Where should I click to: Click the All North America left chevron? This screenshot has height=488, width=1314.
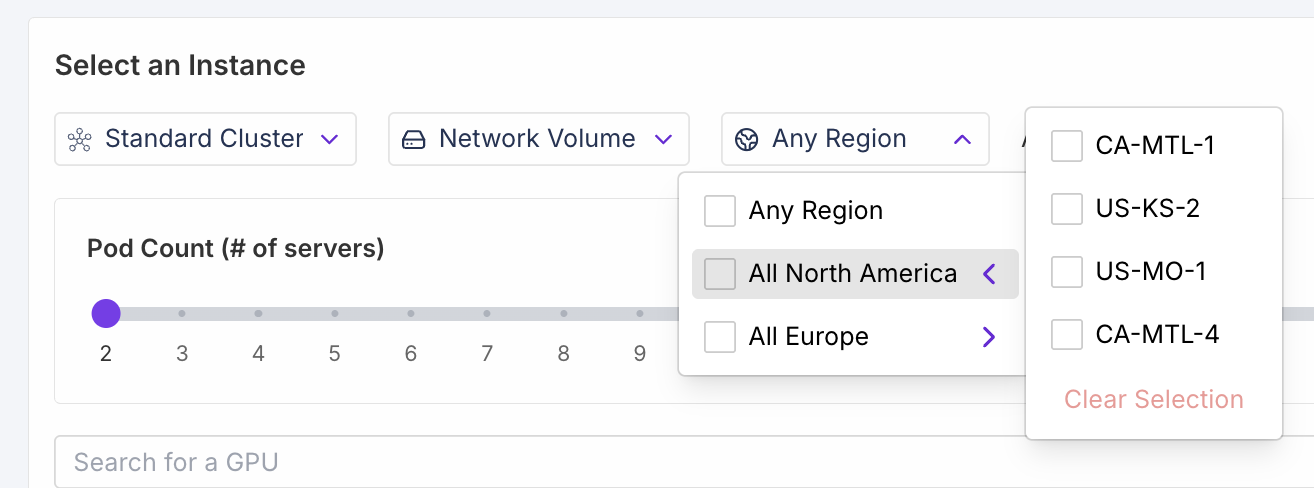click(989, 274)
